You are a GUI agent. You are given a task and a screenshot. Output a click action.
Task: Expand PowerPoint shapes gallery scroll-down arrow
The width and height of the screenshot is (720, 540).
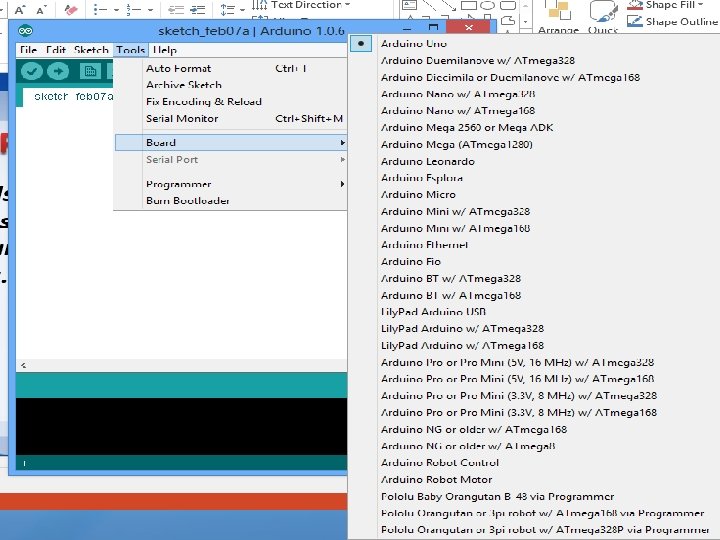pyautogui.click(x=526, y=21)
